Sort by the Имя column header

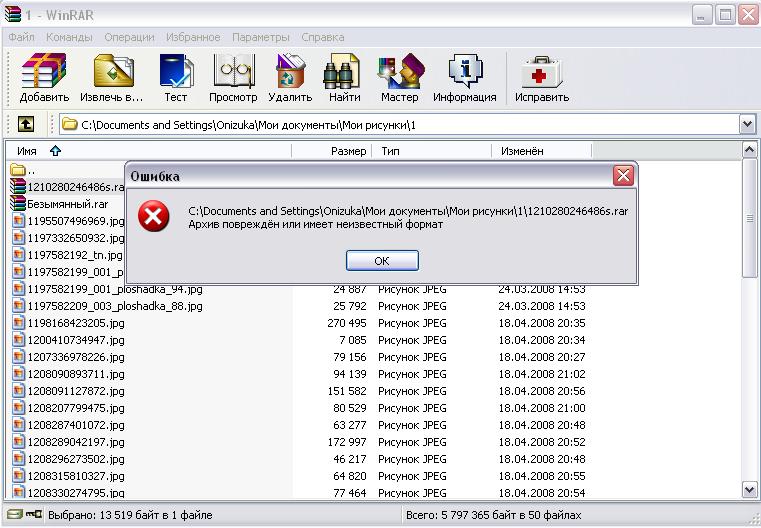149,151
